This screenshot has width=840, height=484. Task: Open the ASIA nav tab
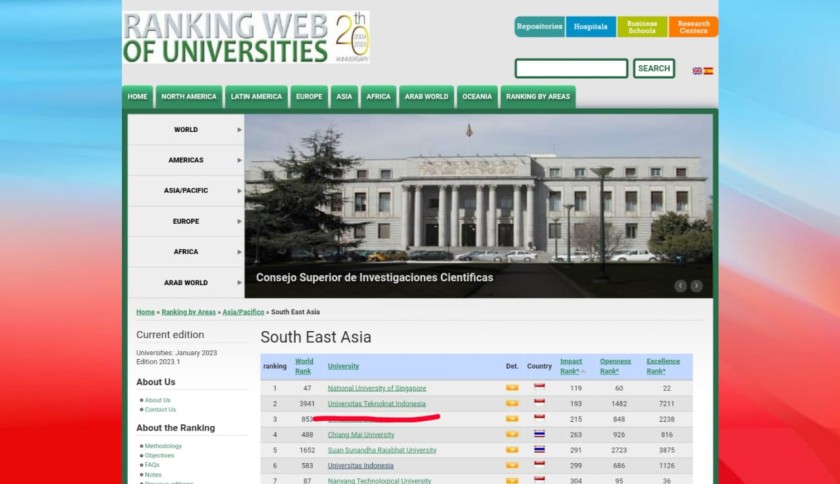point(344,97)
